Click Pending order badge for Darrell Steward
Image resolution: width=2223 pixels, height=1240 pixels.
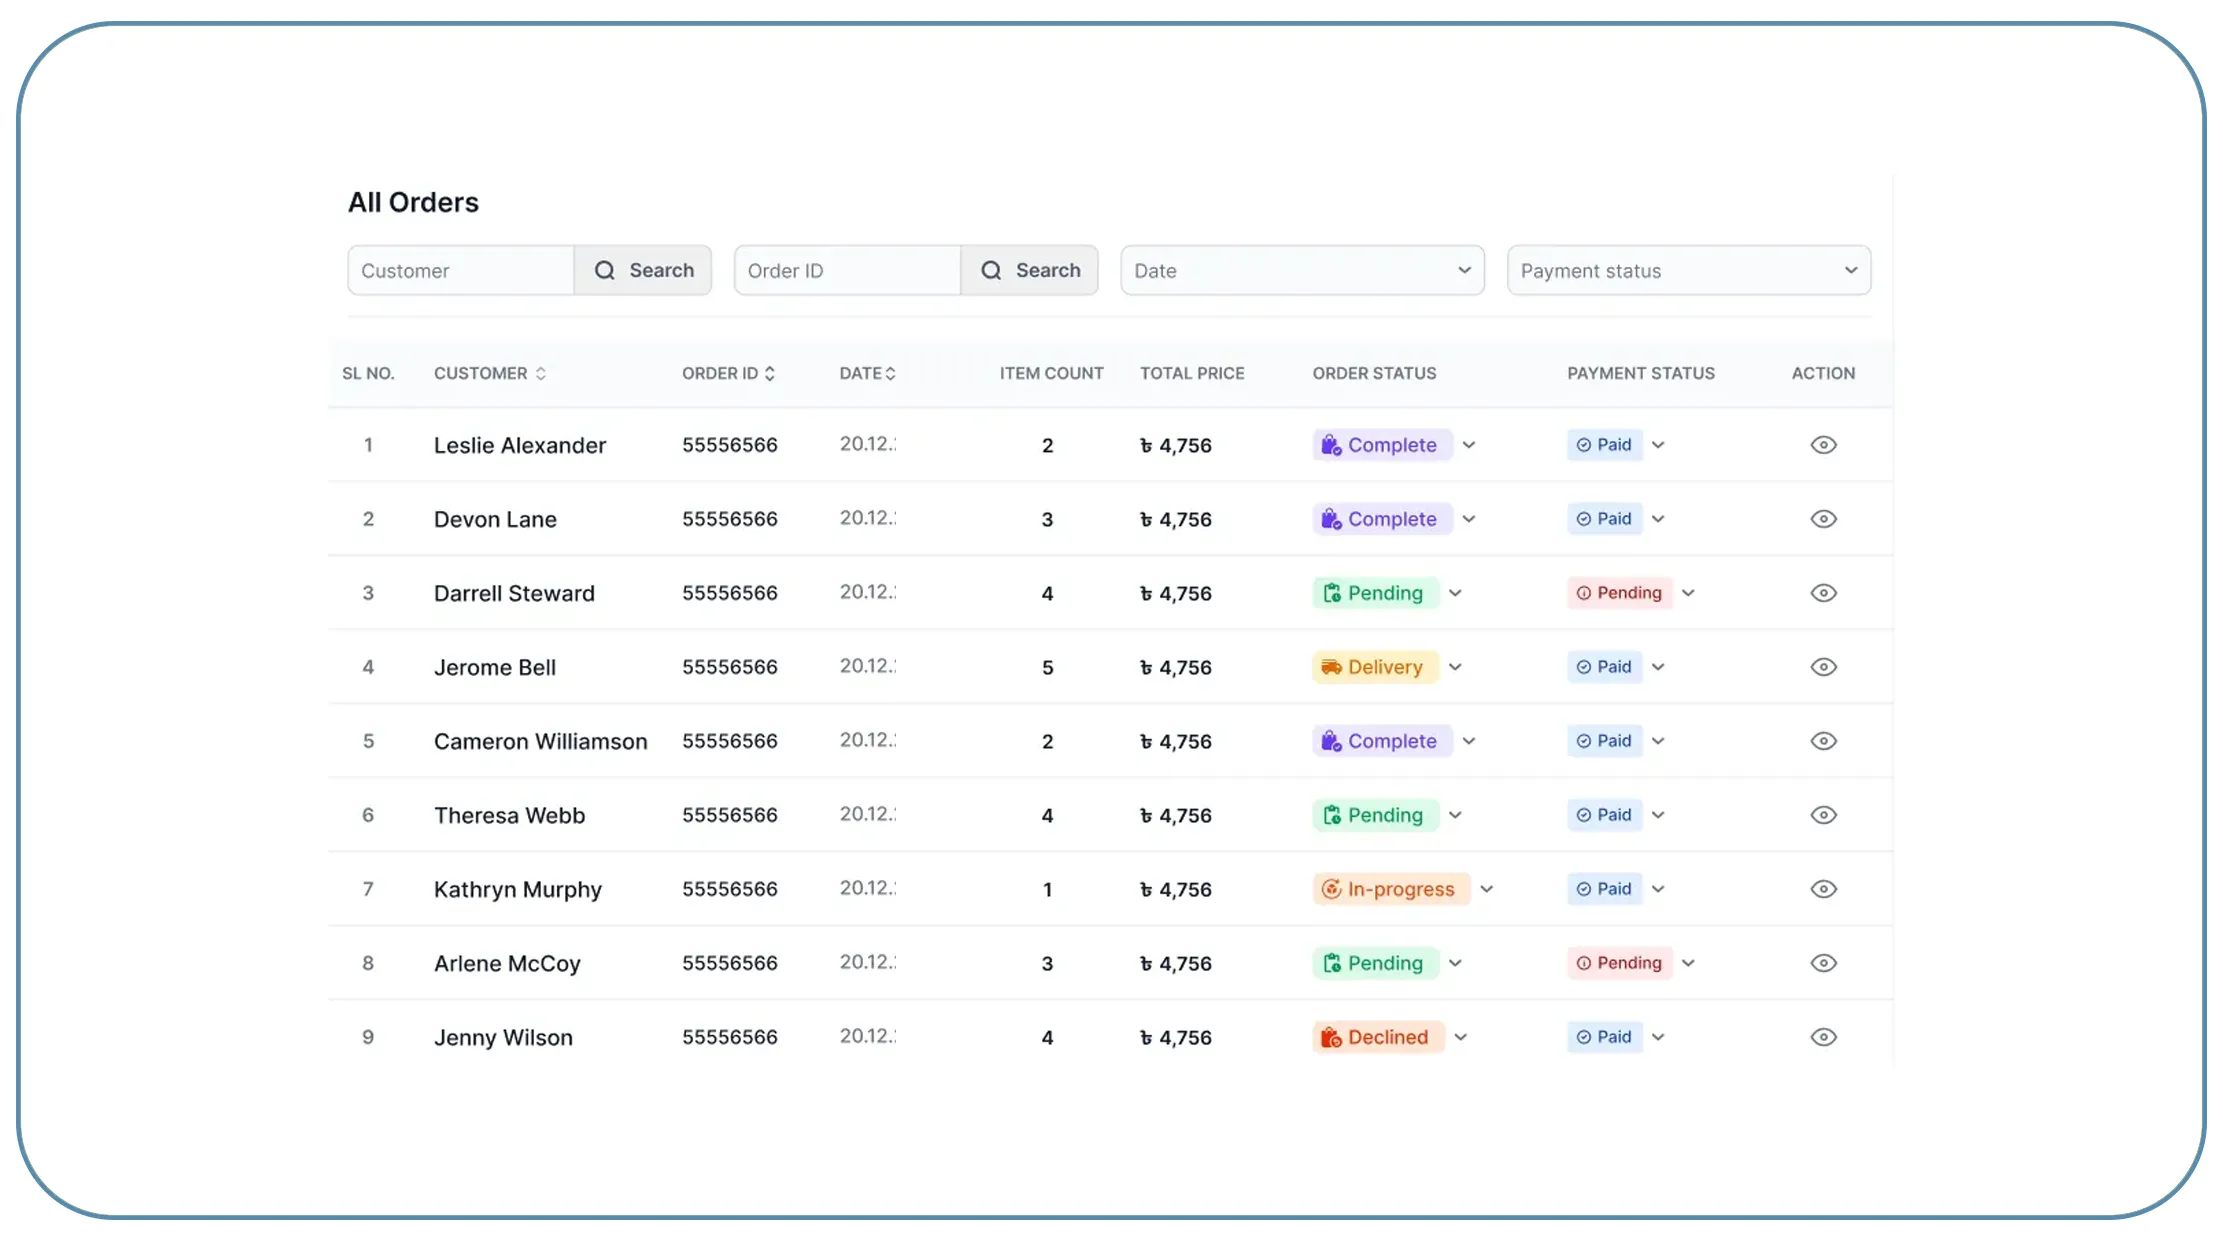(x=1375, y=593)
